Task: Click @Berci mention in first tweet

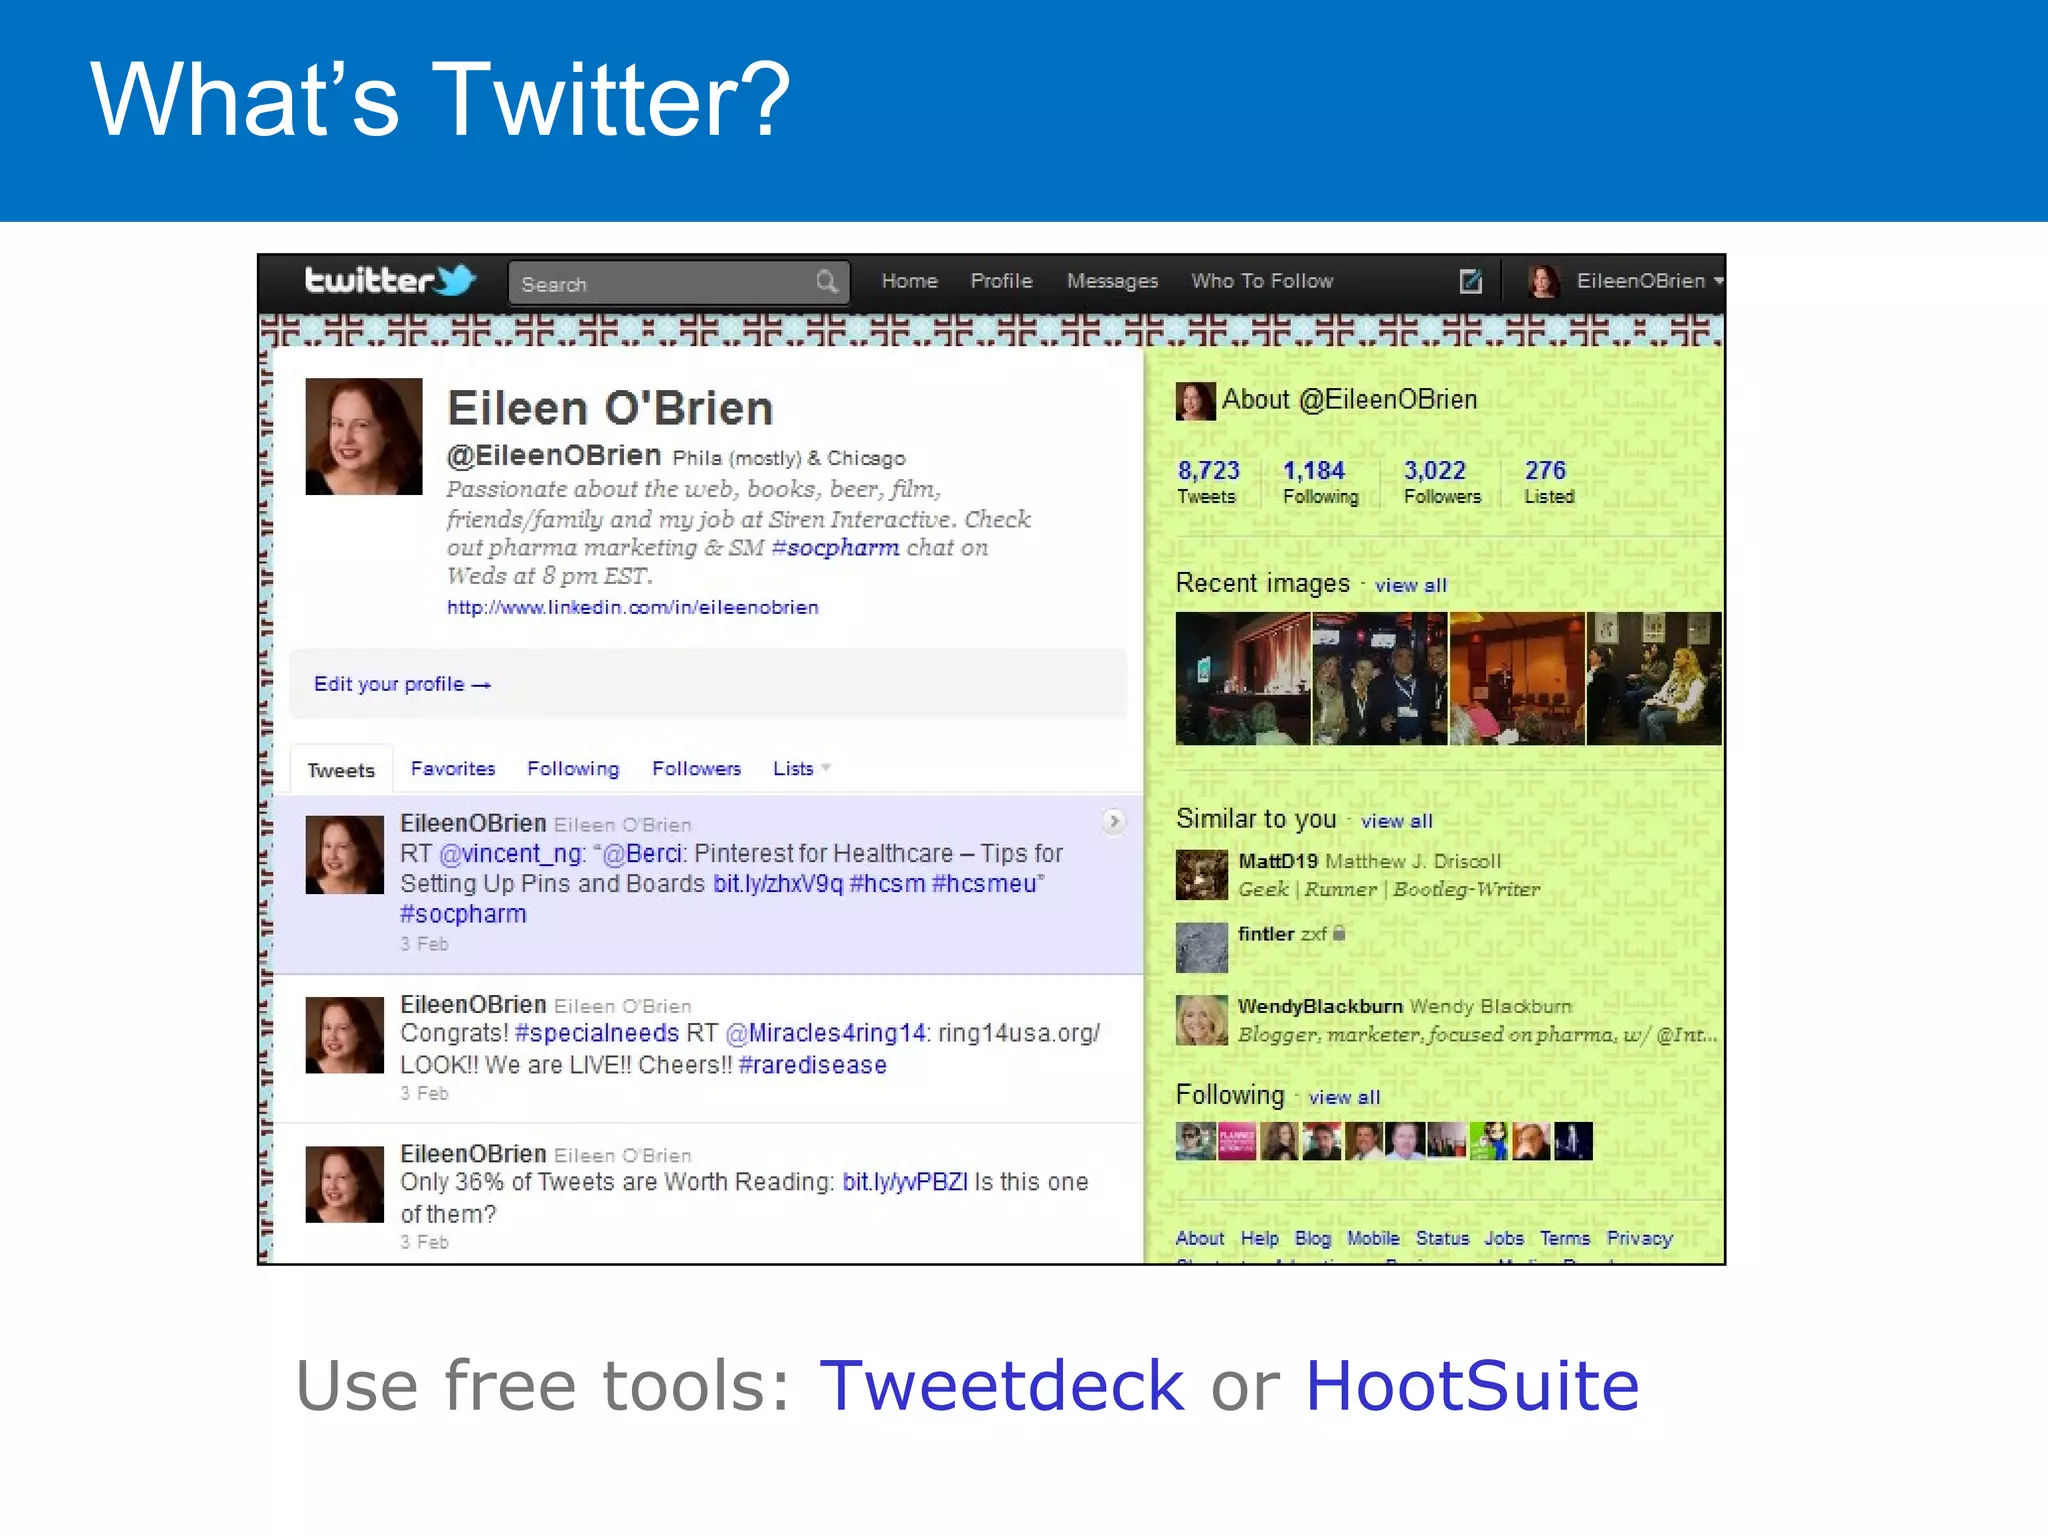Action: coord(642,853)
